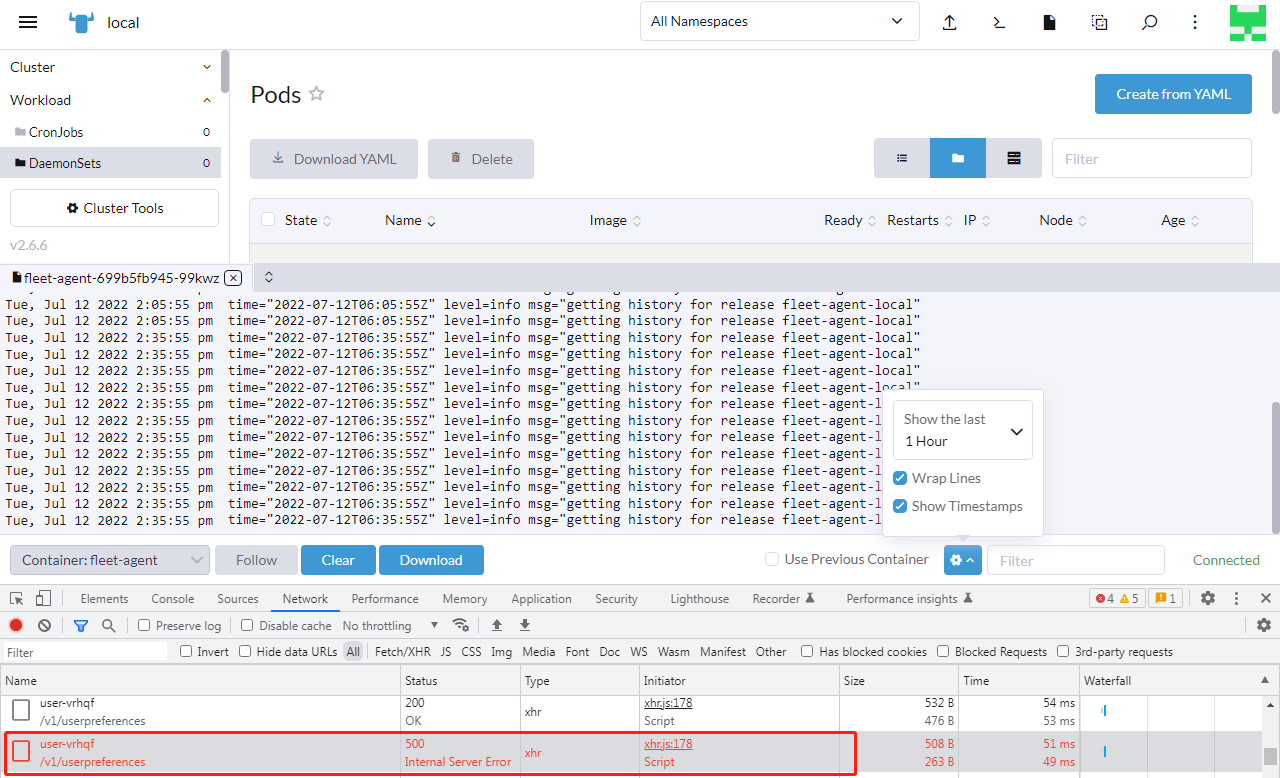Disable Wrap Lines in log settings
This screenshot has width=1280, height=778.
tap(899, 478)
